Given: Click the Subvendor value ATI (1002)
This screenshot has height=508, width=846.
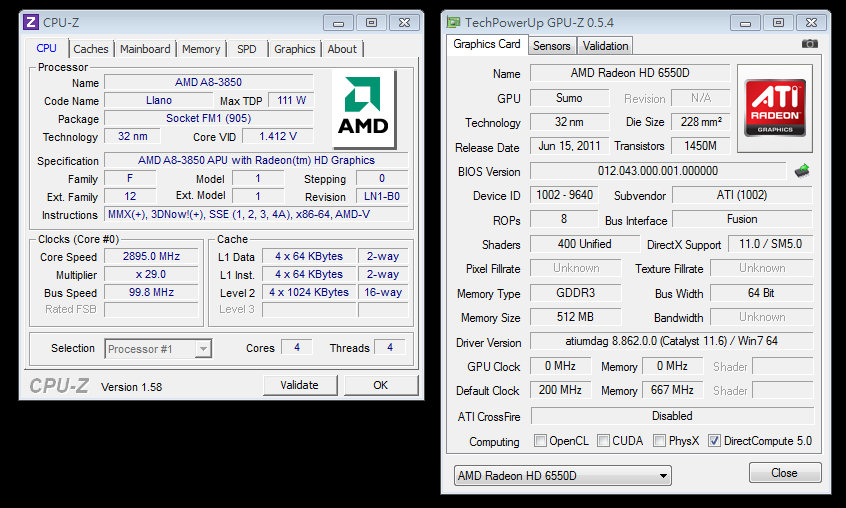Looking at the screenshot, I should (742, 195).
